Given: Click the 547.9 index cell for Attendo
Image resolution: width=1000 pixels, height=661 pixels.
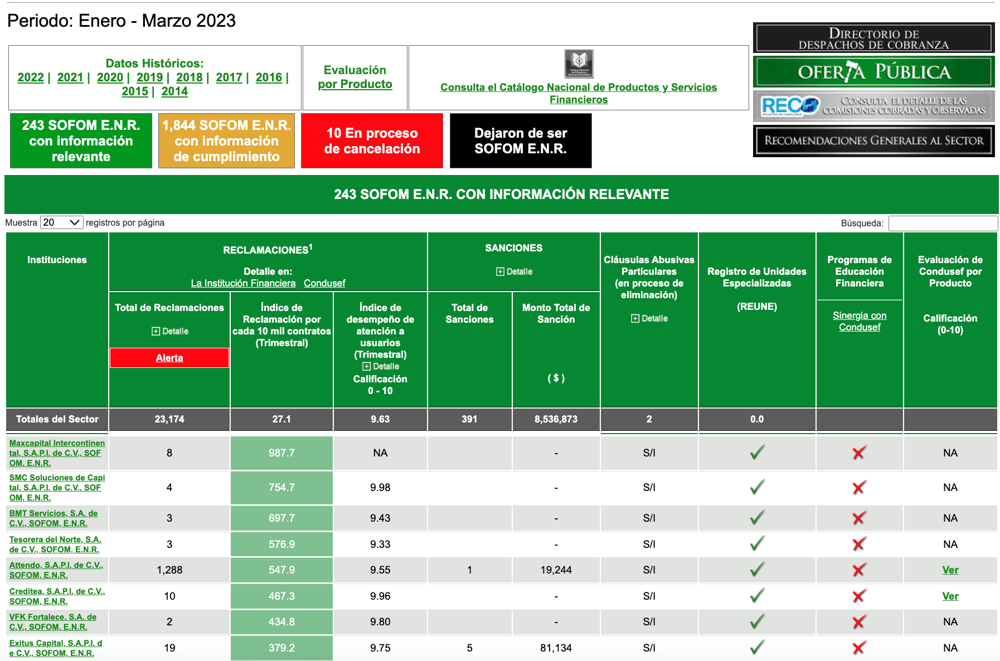Looking at the screenshot, I should 281,570.
